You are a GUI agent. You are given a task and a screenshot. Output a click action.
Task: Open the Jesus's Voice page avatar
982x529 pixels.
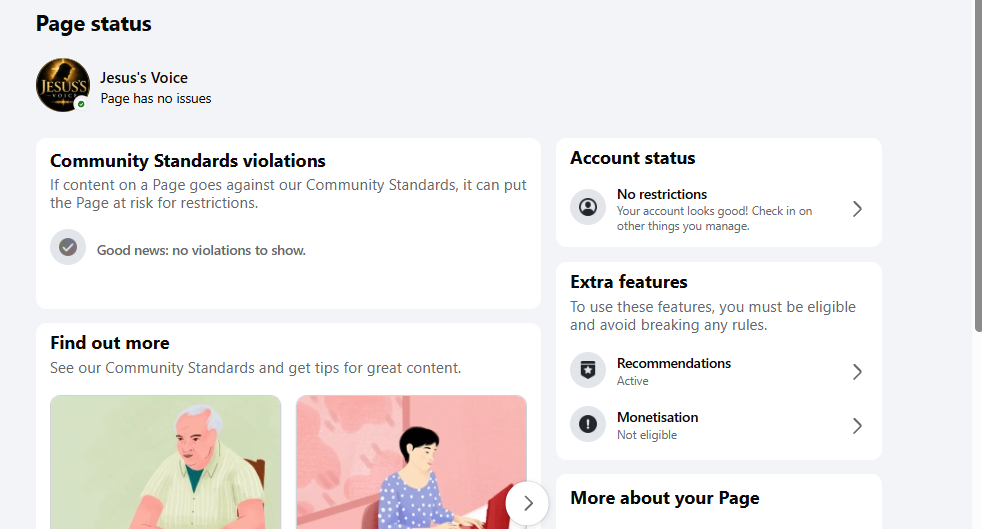click(63, 85)
